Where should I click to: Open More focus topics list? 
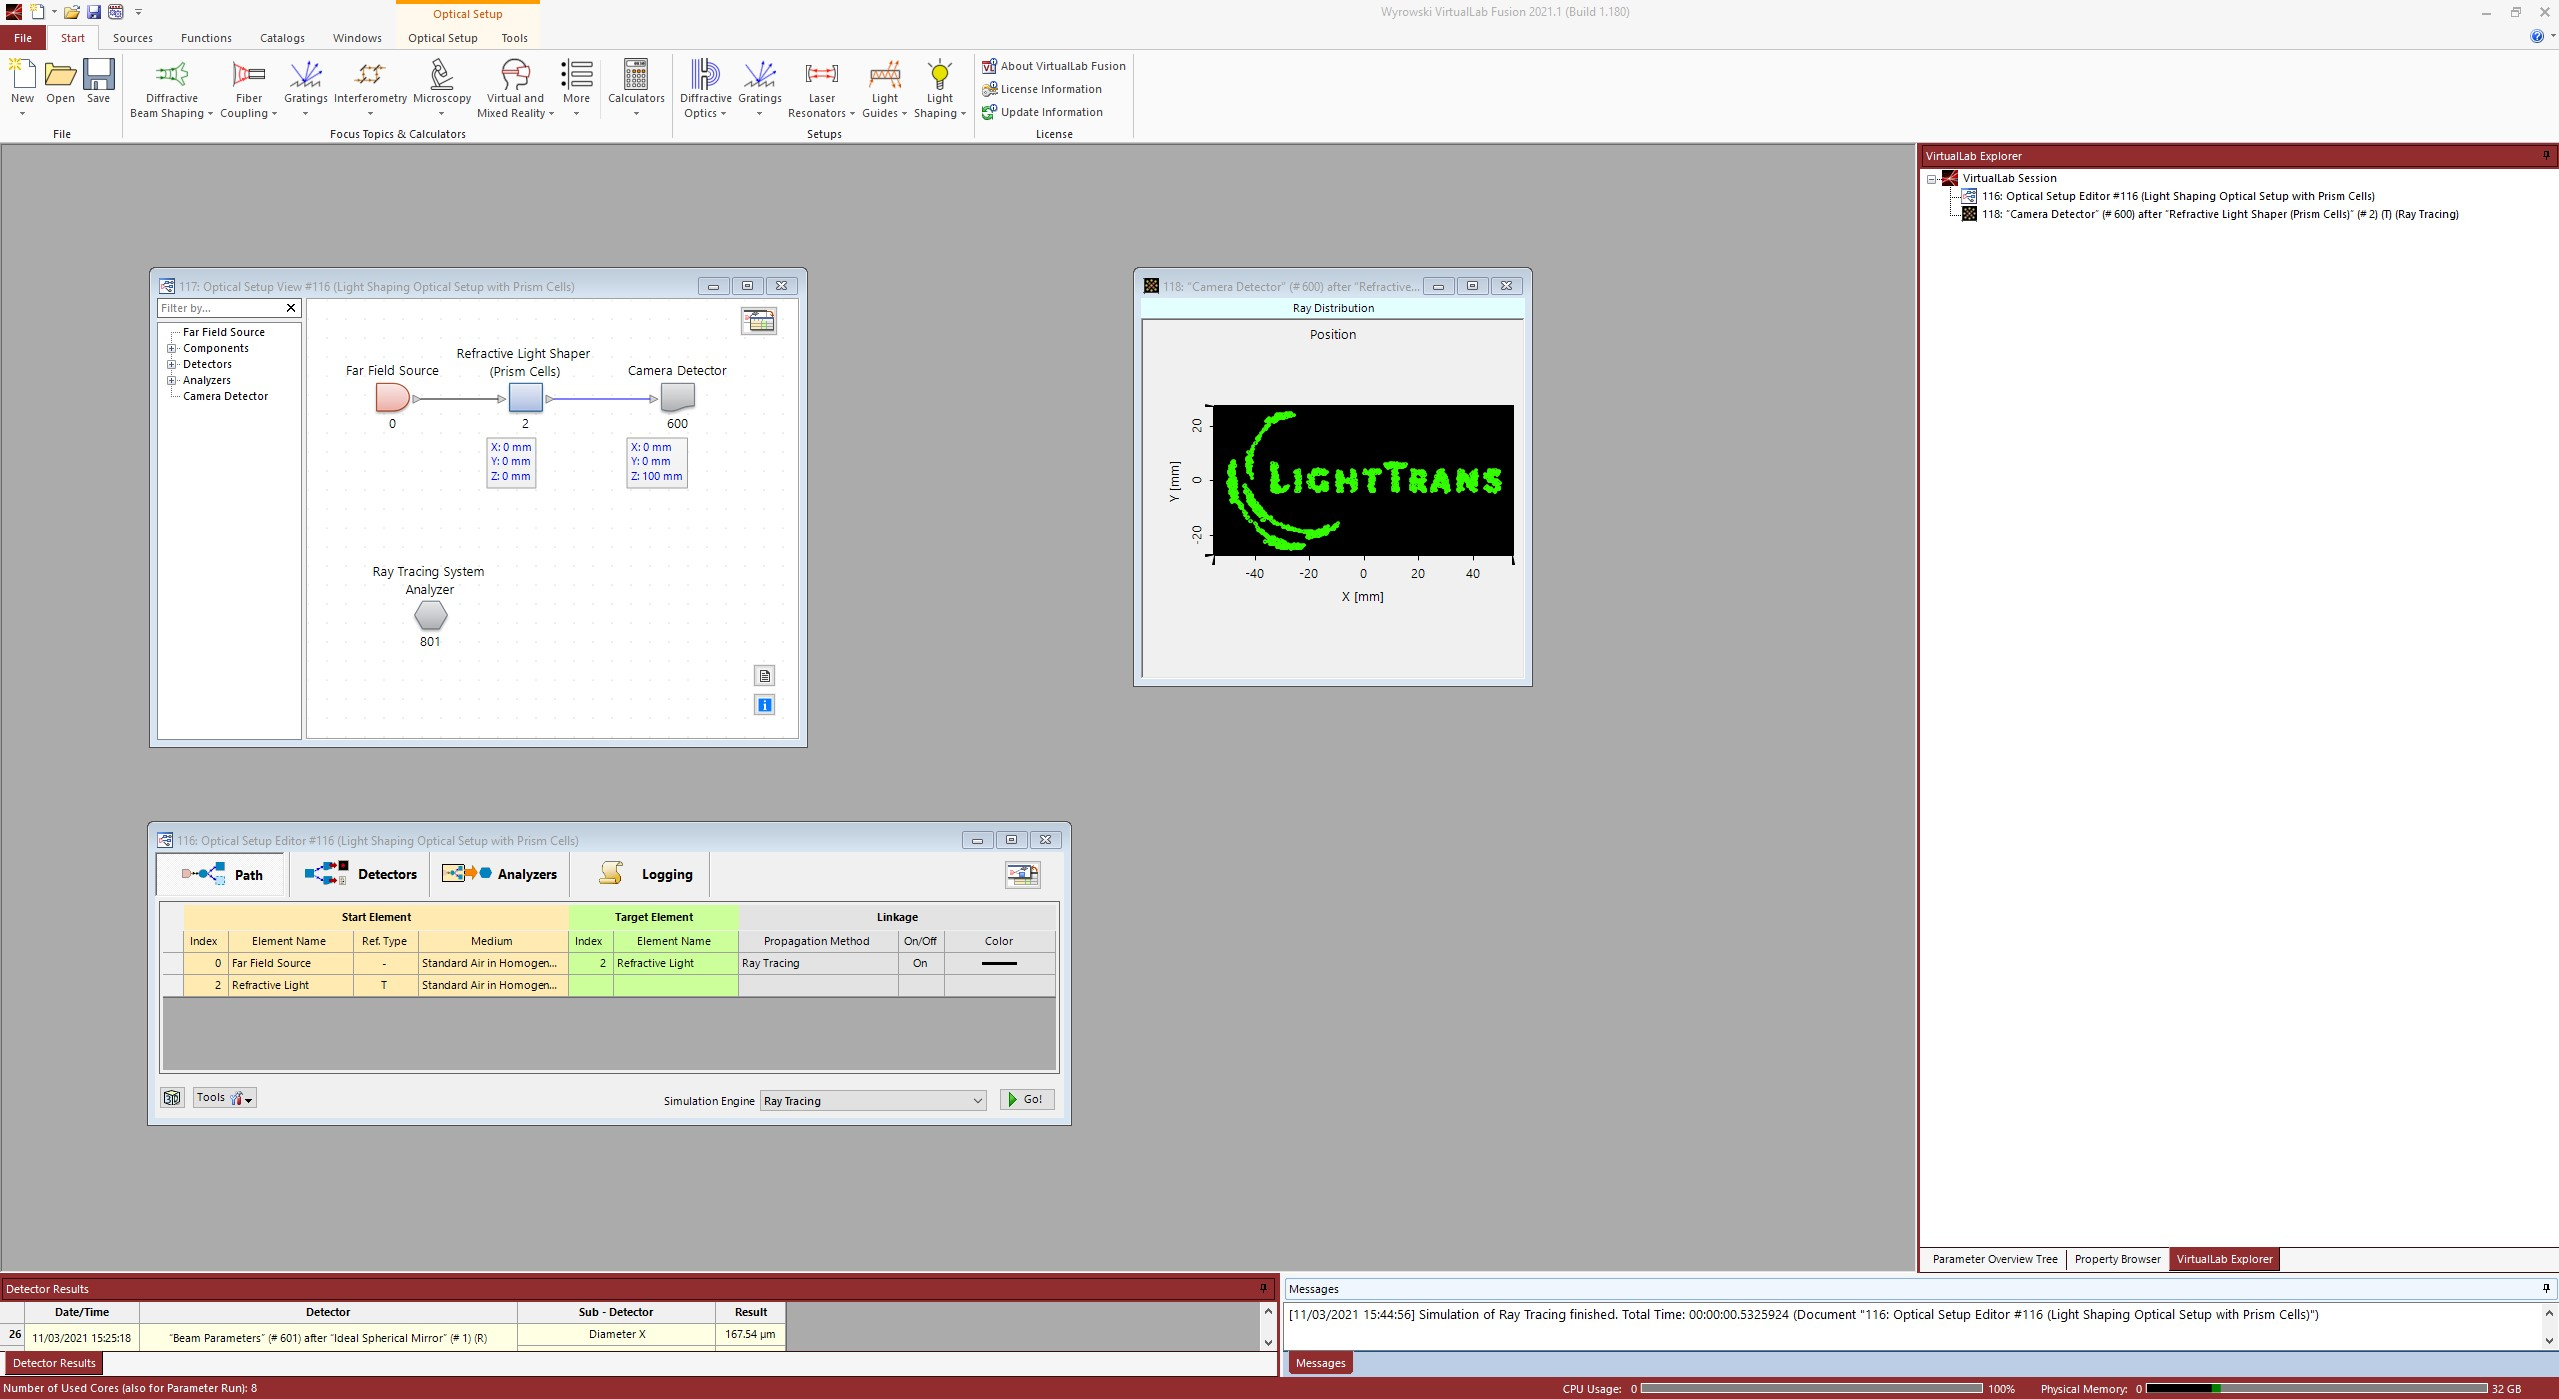click(576, 88)
